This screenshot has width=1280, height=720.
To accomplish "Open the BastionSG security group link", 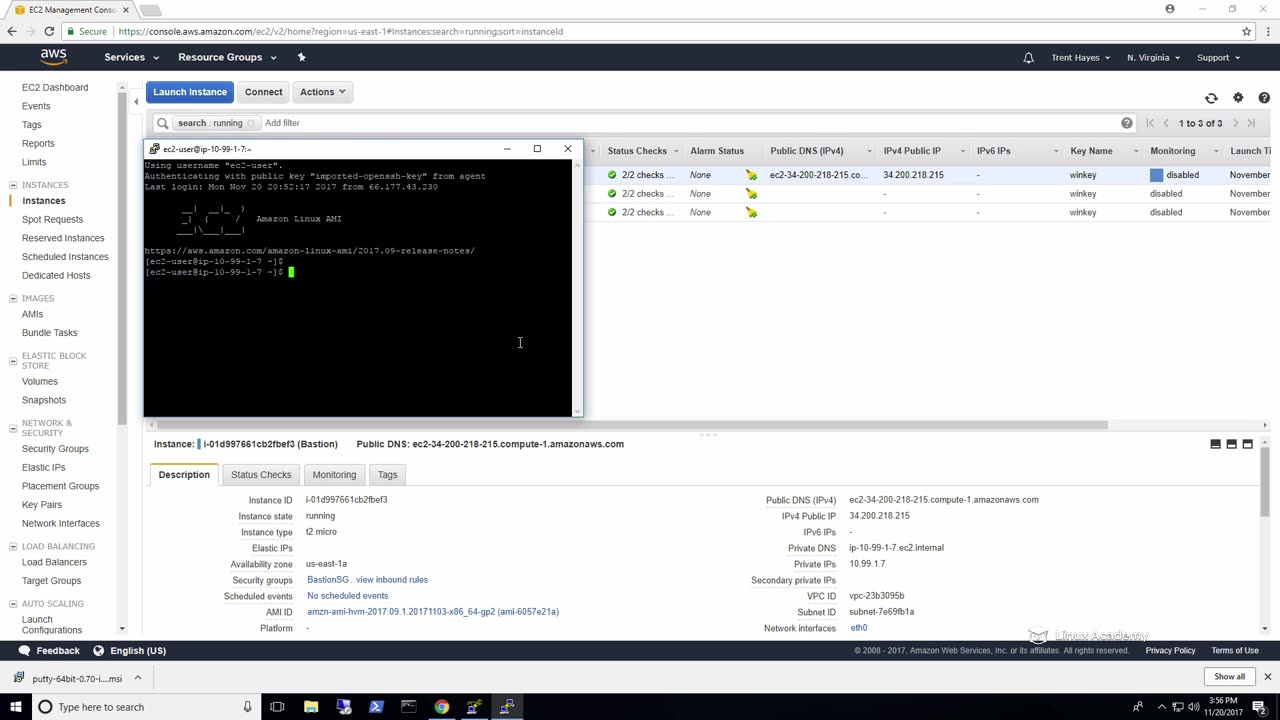I will pyautogui.click(x=328, y=580).
